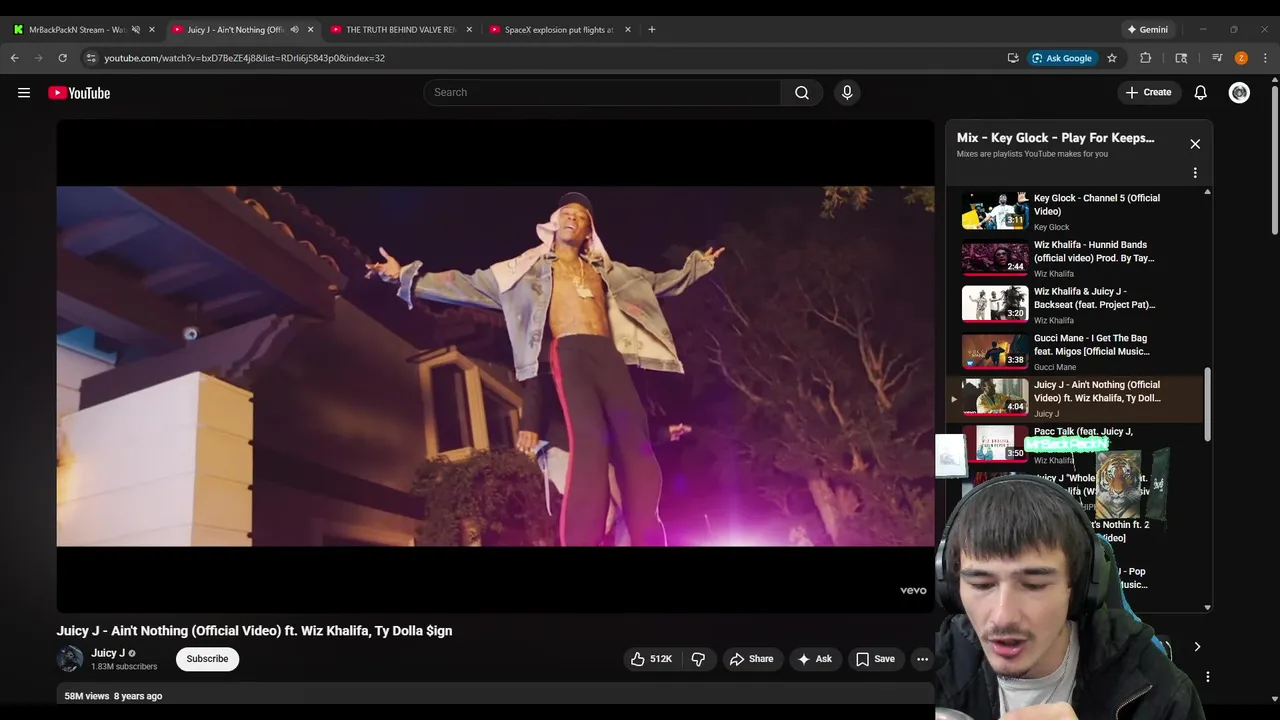Image resolution: width=1280 pixels, height=720 pixels.
Task: Mute the Juicy J tab audio icon
Action: 294,30
